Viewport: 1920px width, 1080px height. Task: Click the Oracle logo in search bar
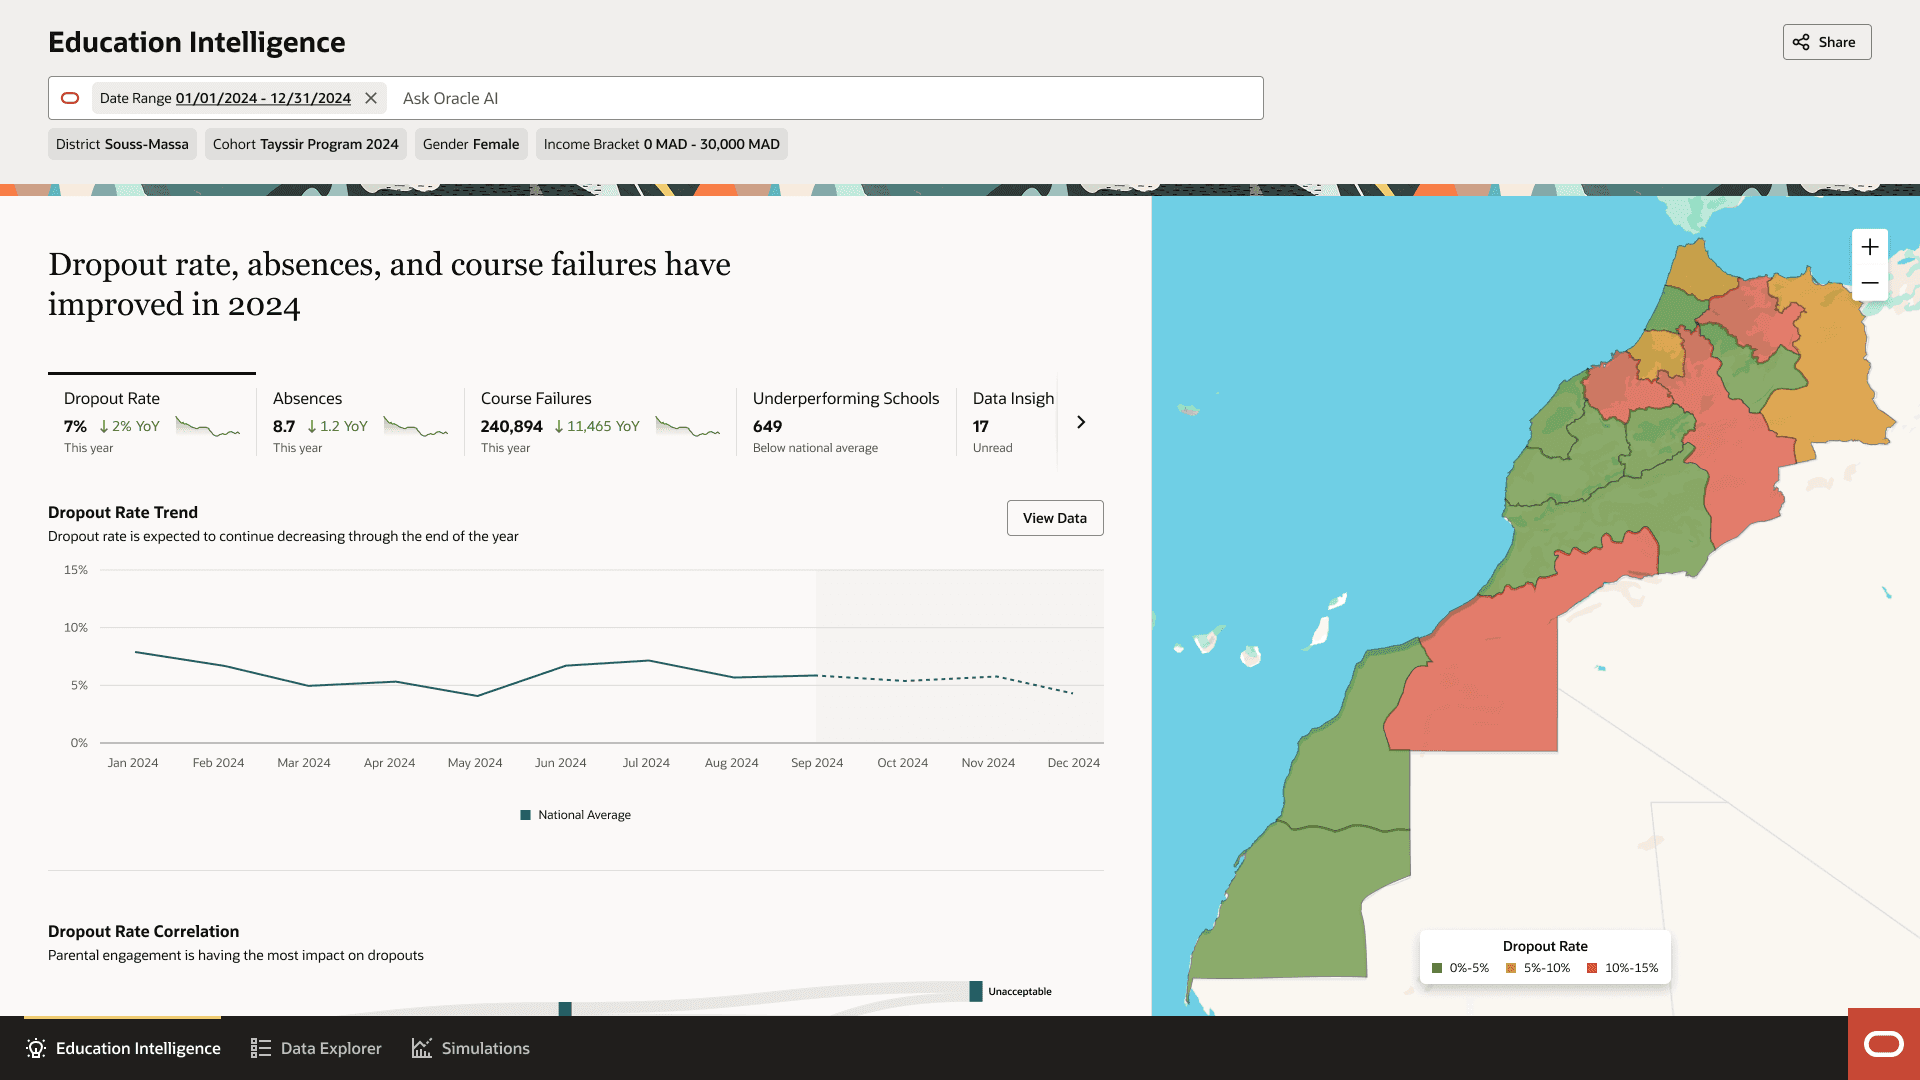coord(70,98)
